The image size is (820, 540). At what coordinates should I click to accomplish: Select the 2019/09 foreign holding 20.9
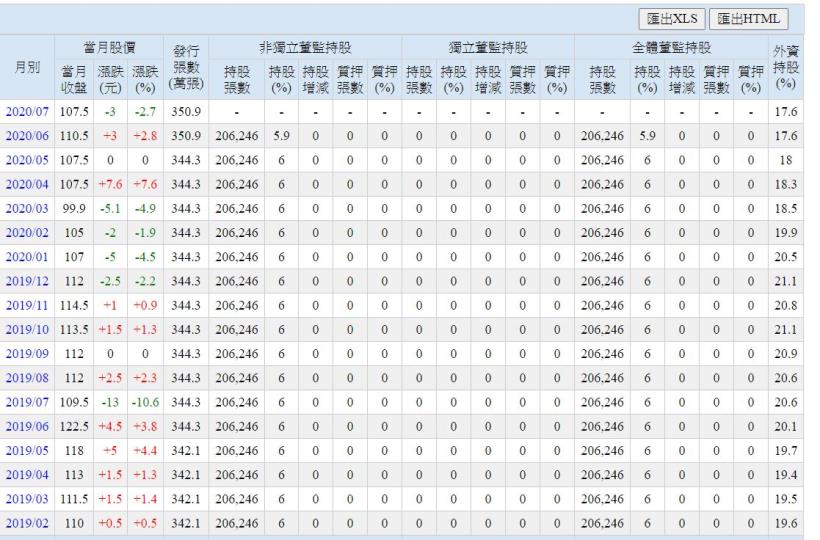[x=785, y=354]
